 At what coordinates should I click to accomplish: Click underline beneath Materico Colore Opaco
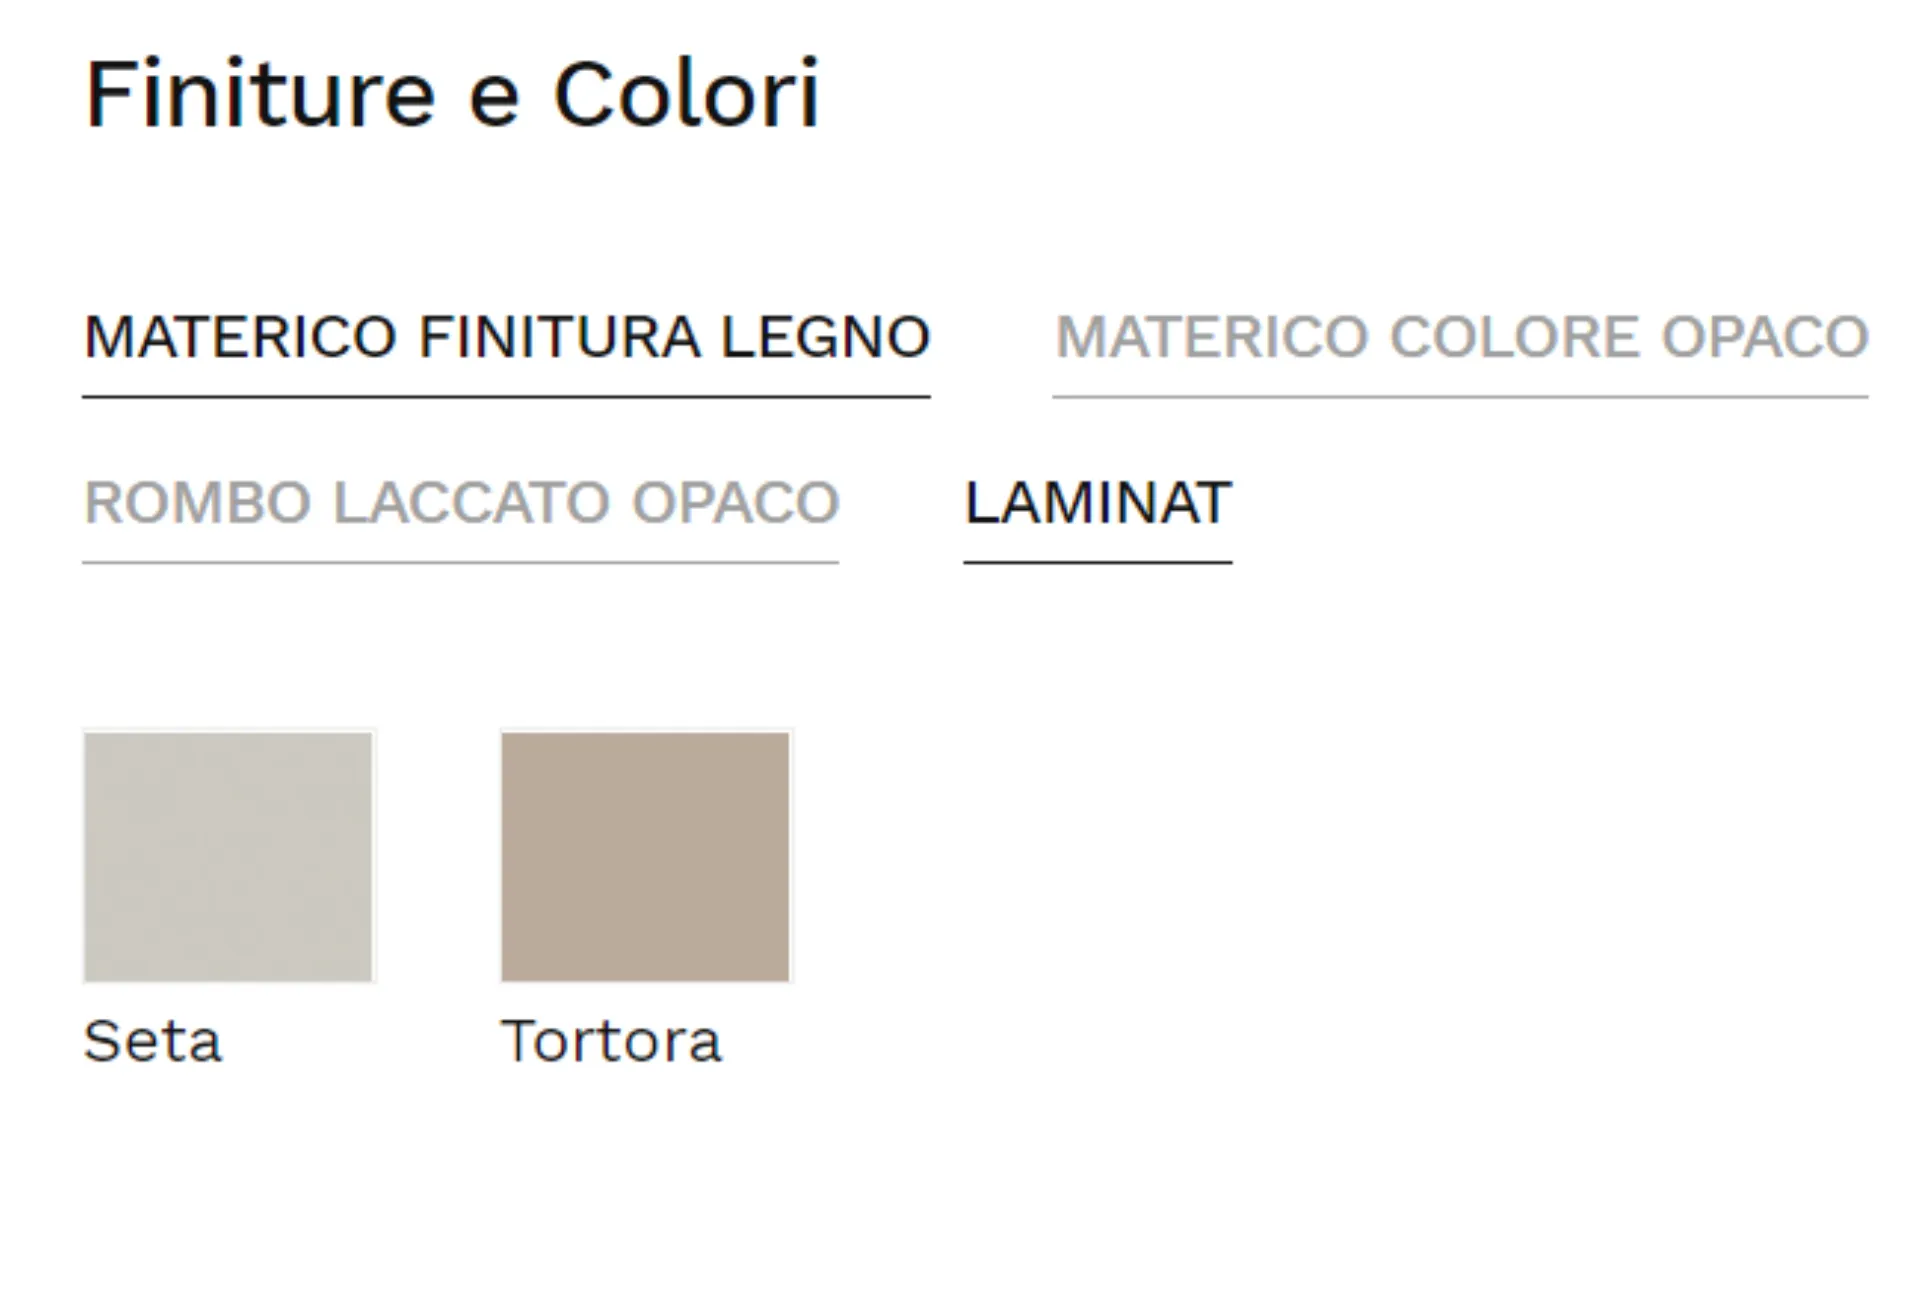click(1461, 397)
